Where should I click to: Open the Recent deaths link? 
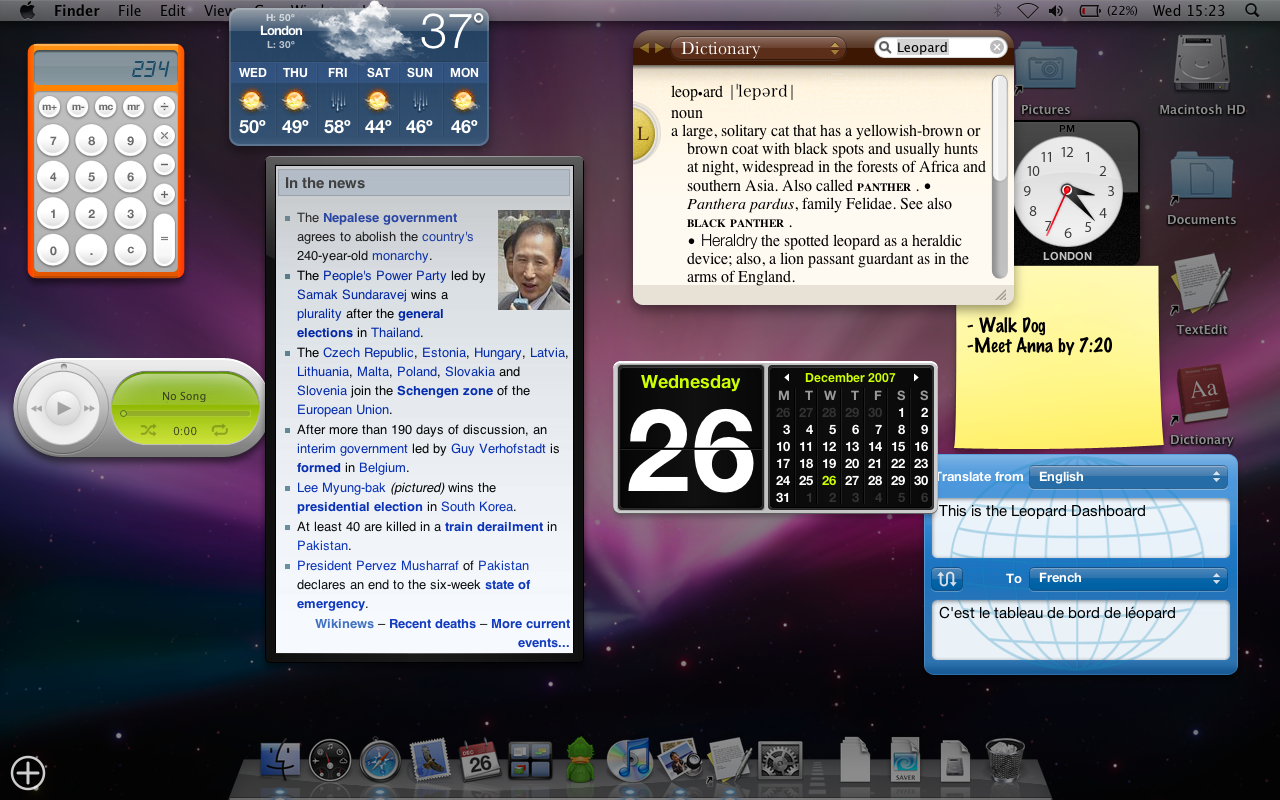pyautogui.click(x=432, y=623)
